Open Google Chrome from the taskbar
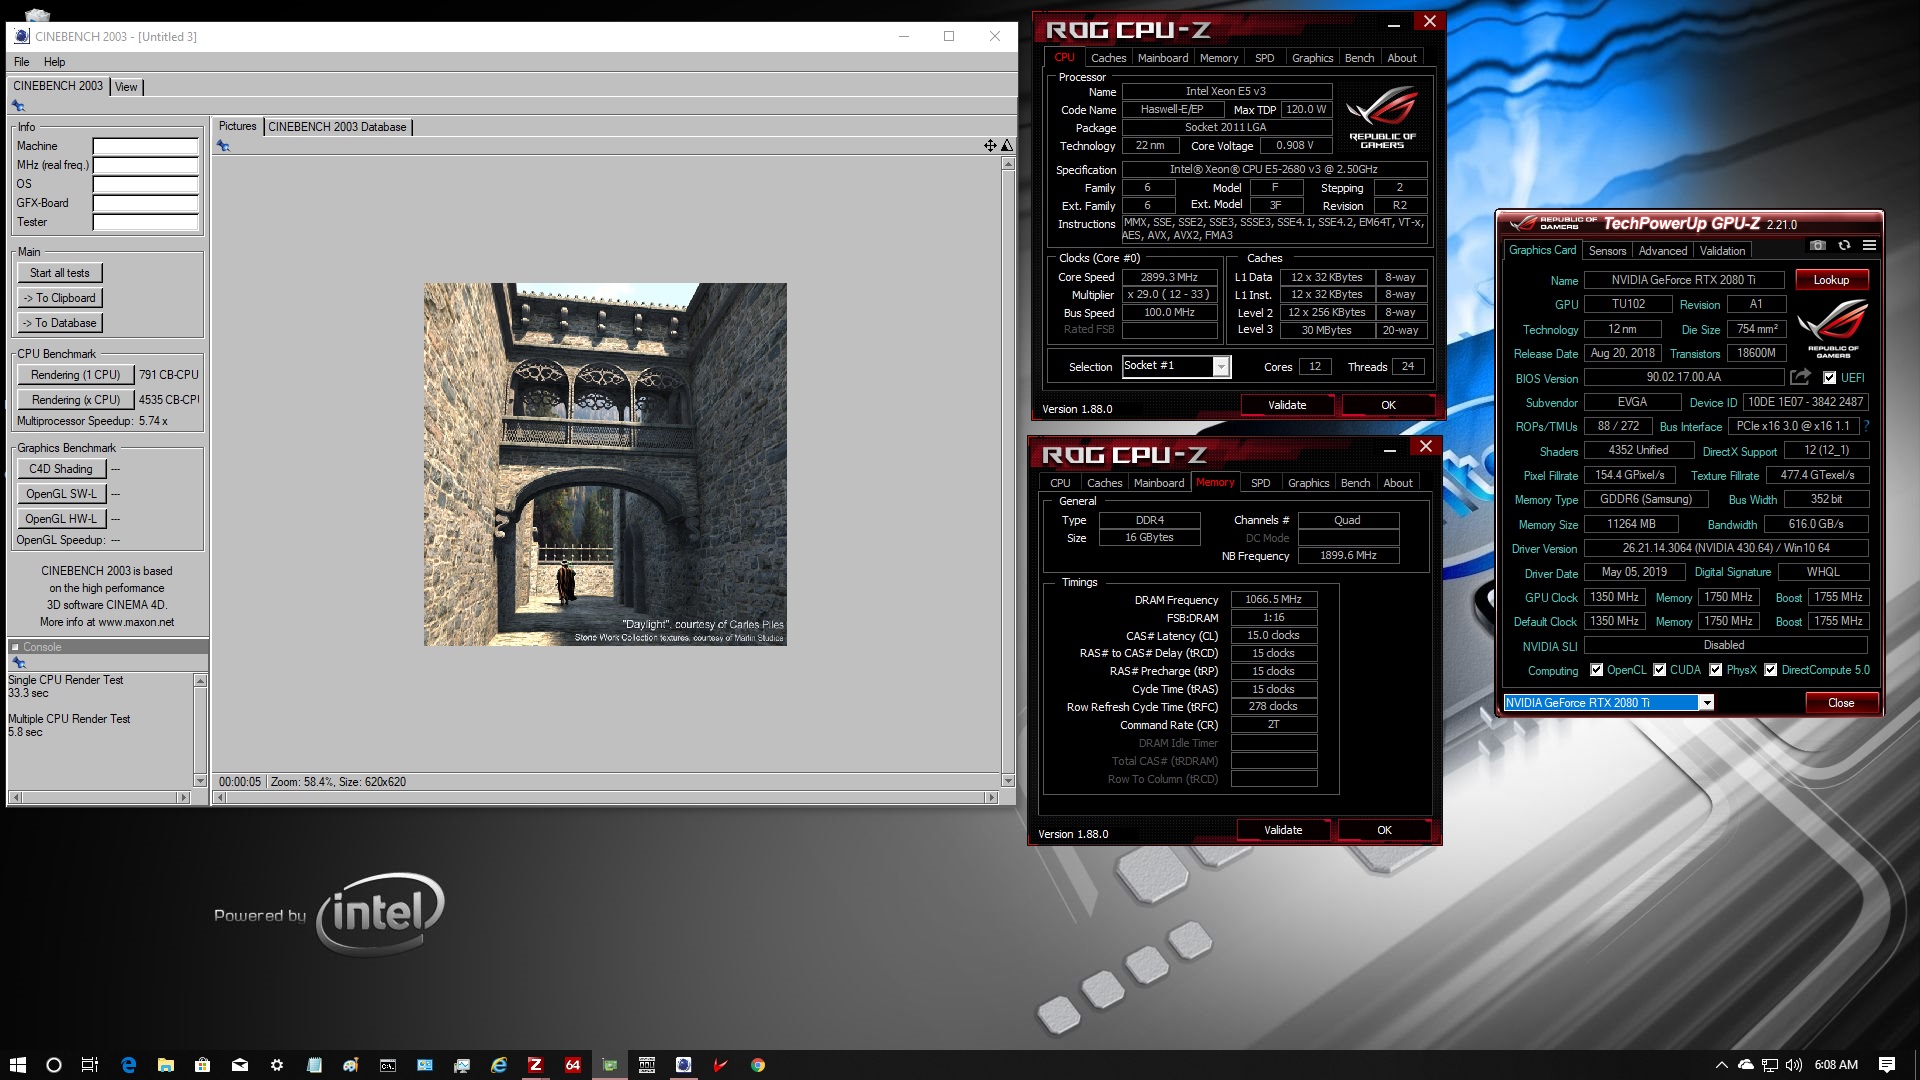This screenshot has width=1920, height=1080. (758, 1065)
